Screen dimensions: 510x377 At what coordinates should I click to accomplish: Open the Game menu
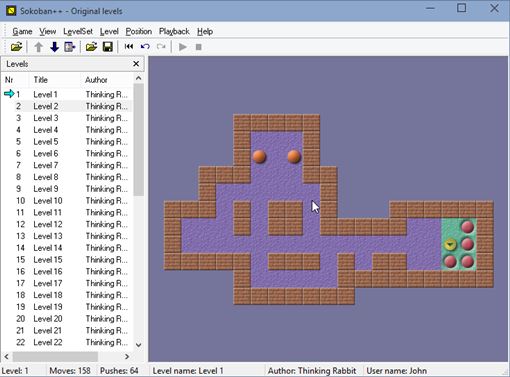(x=22, y=32)
